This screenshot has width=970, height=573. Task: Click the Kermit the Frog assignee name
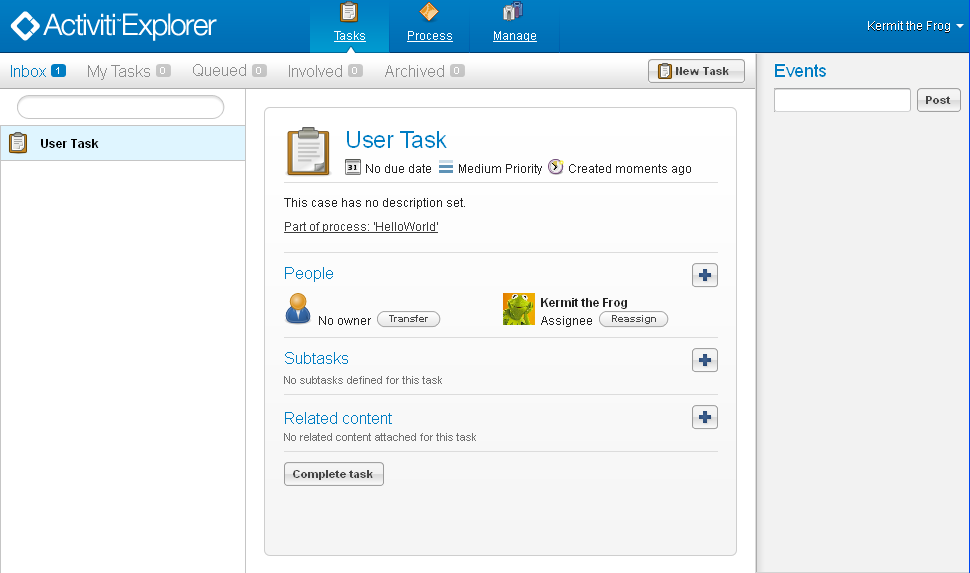tap(583, 303)
